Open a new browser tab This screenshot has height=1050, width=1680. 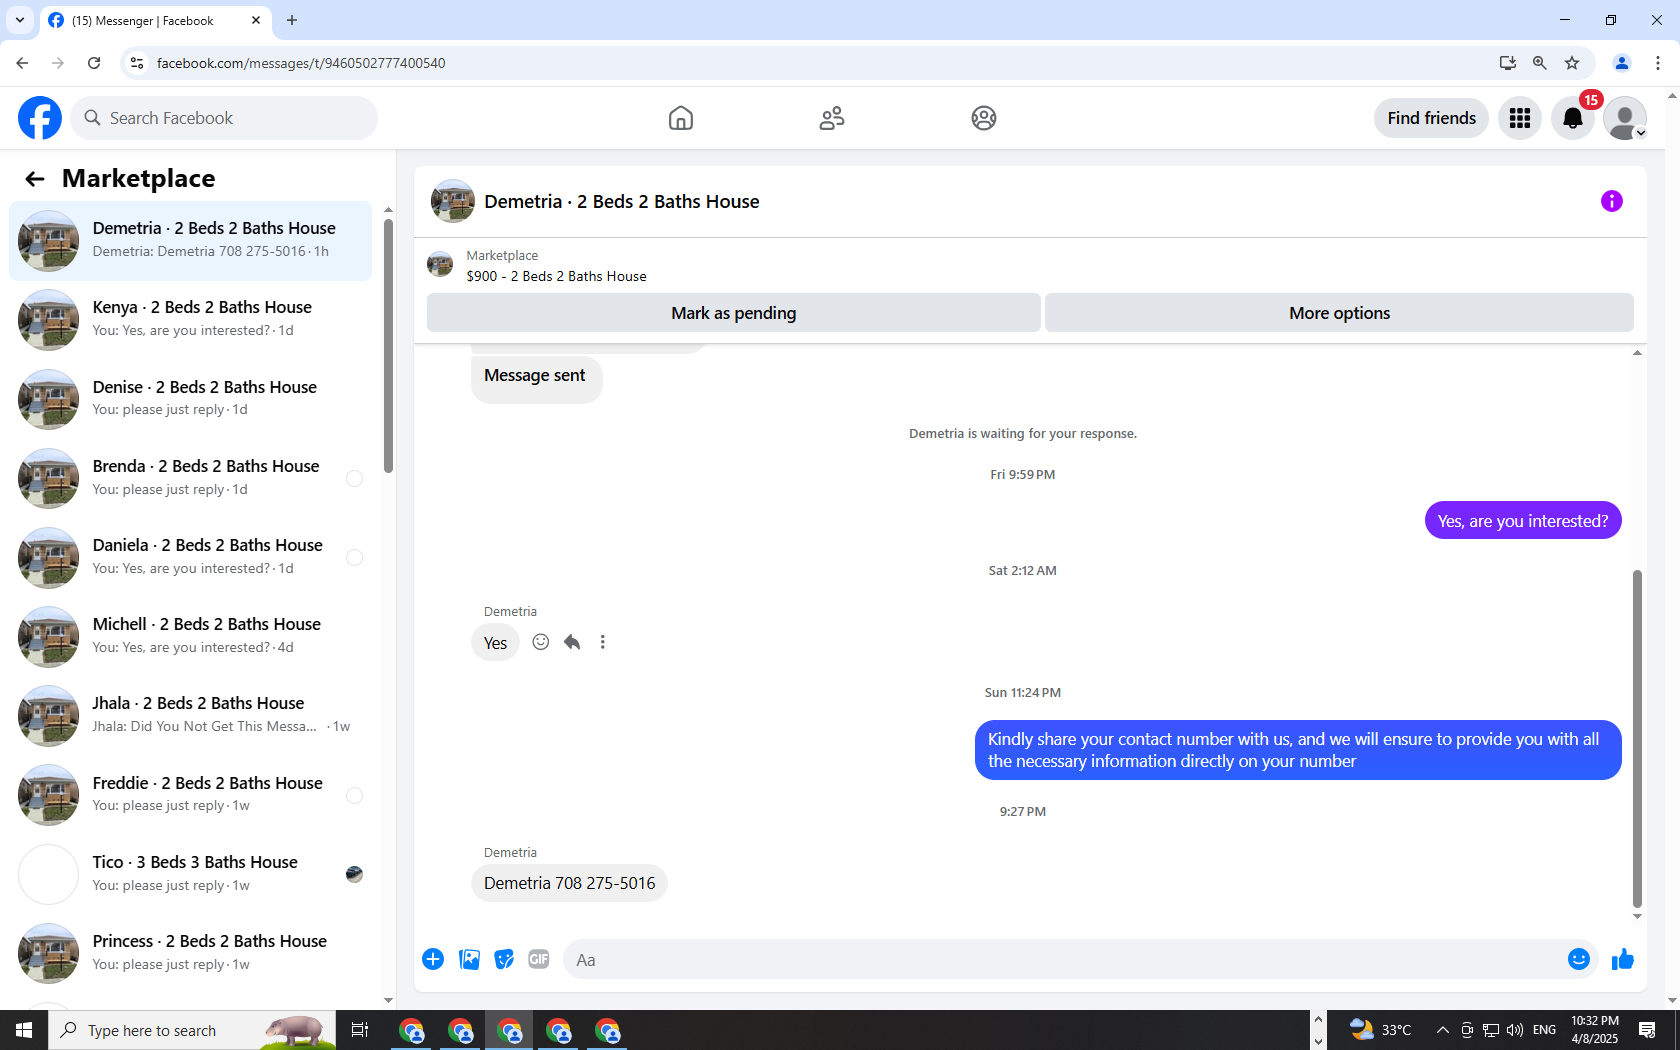pos(292,20)
